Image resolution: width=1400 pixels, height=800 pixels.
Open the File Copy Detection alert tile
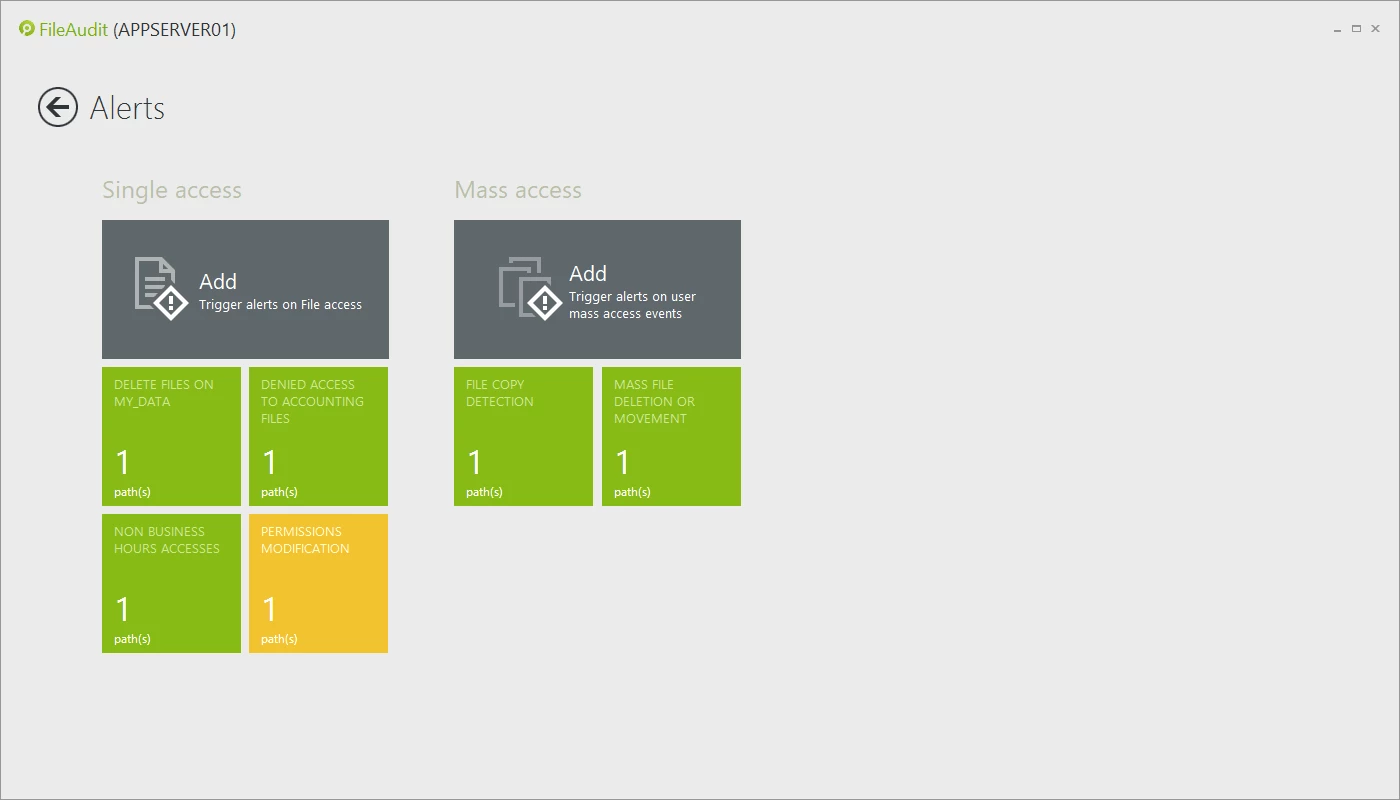click(523, 436)
